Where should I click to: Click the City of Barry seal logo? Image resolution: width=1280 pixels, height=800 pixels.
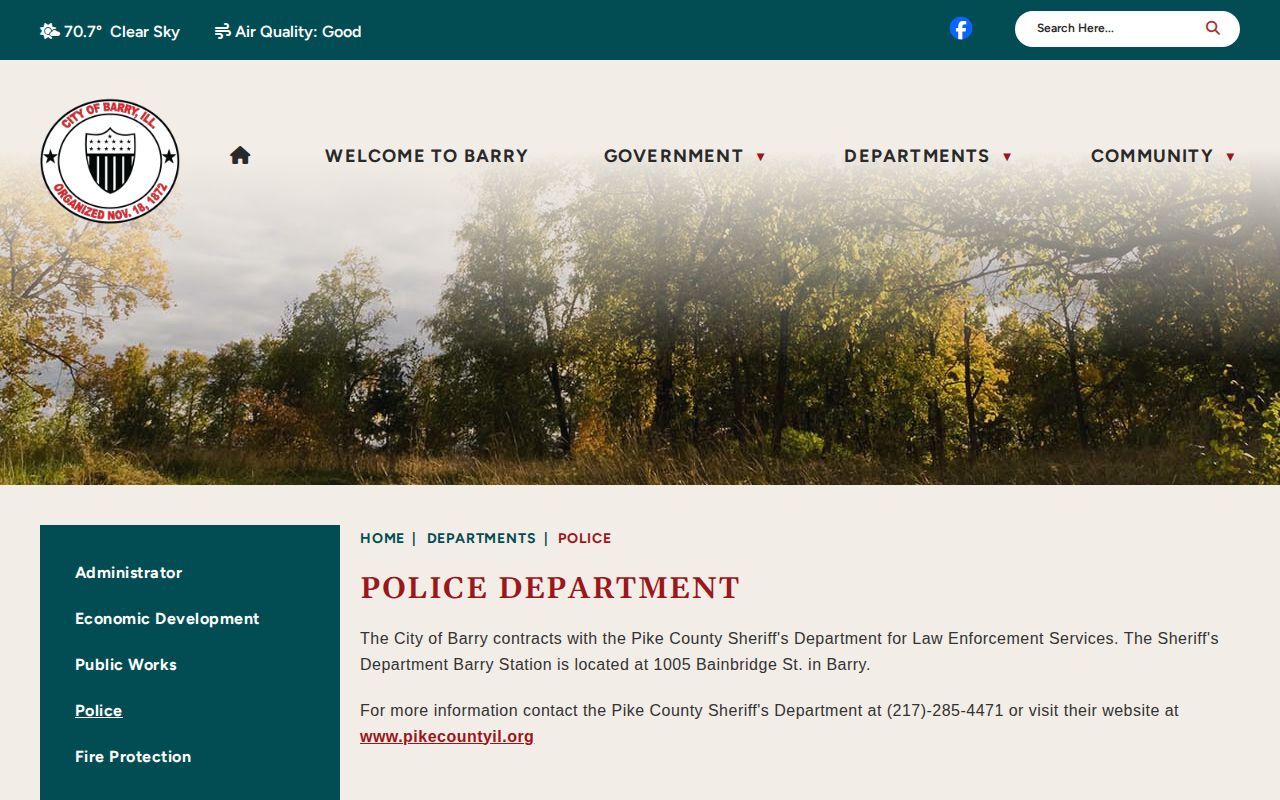click(110, 161)
